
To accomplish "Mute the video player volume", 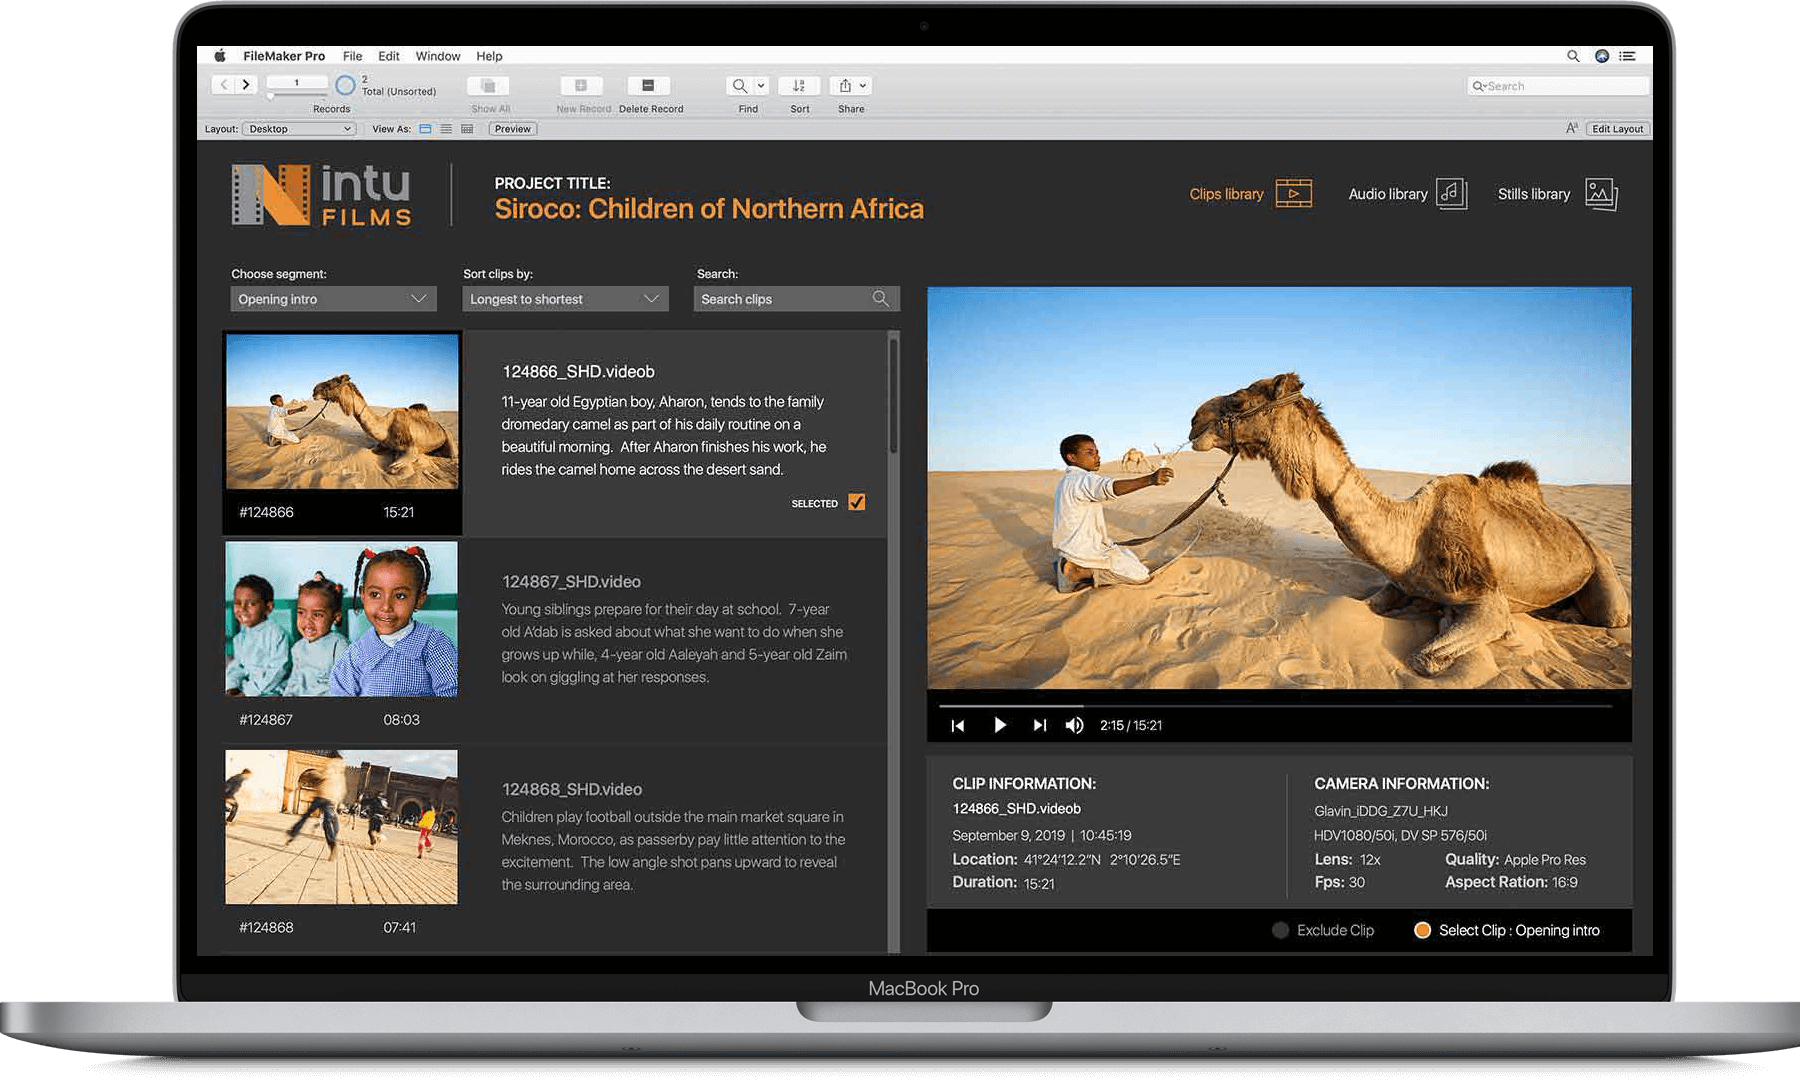I will (1074, 725).
